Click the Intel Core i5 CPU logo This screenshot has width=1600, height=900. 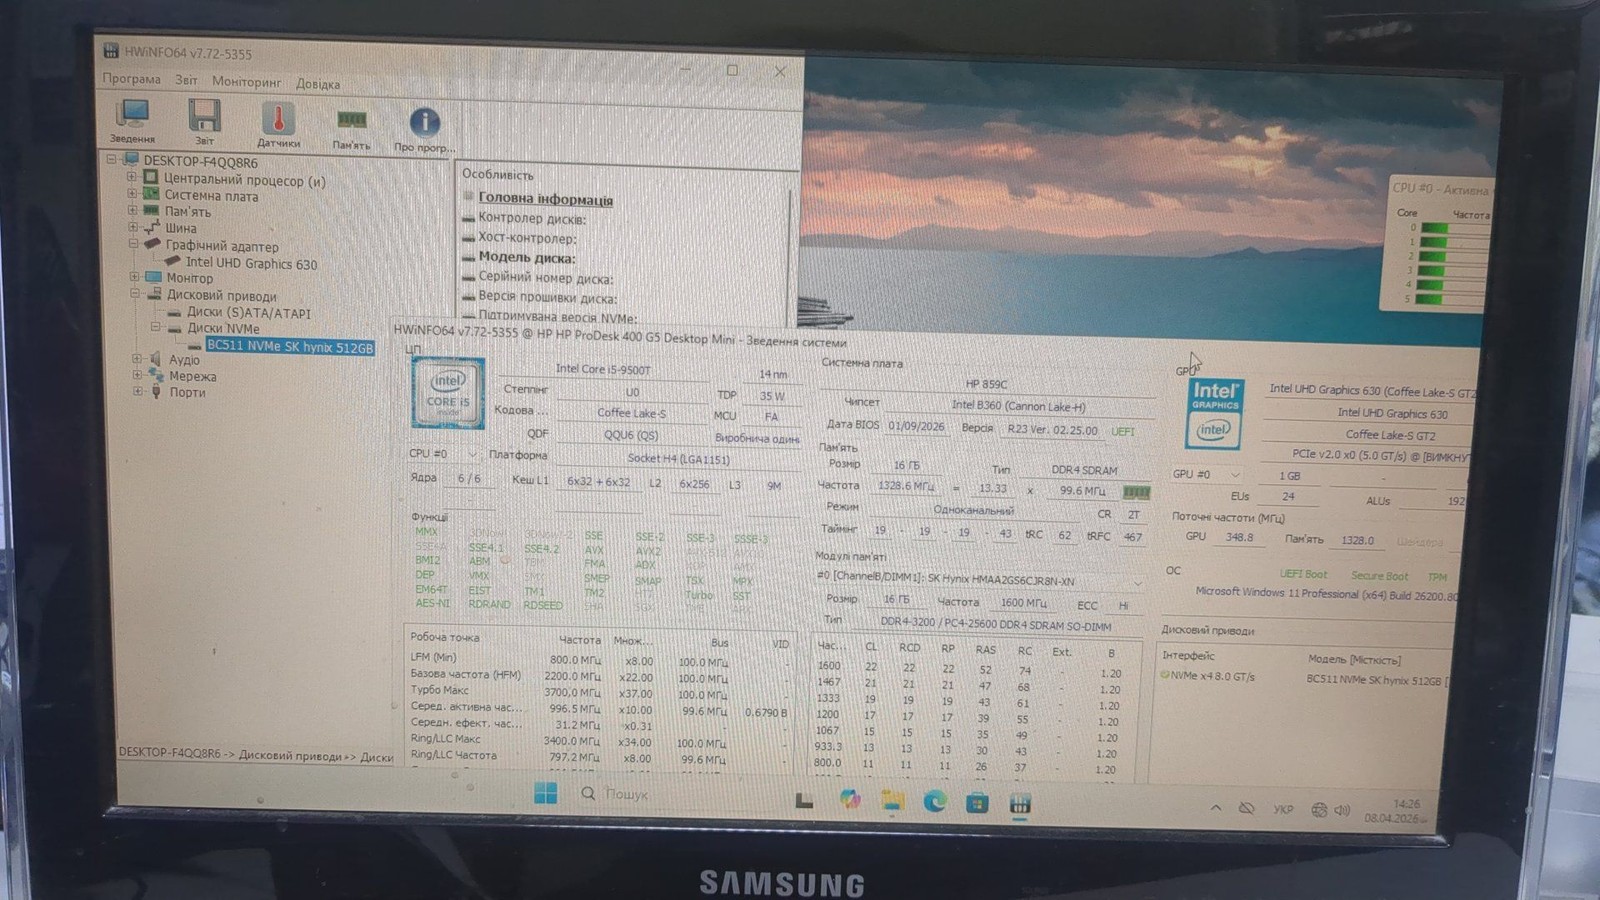(x=448, y=393)
